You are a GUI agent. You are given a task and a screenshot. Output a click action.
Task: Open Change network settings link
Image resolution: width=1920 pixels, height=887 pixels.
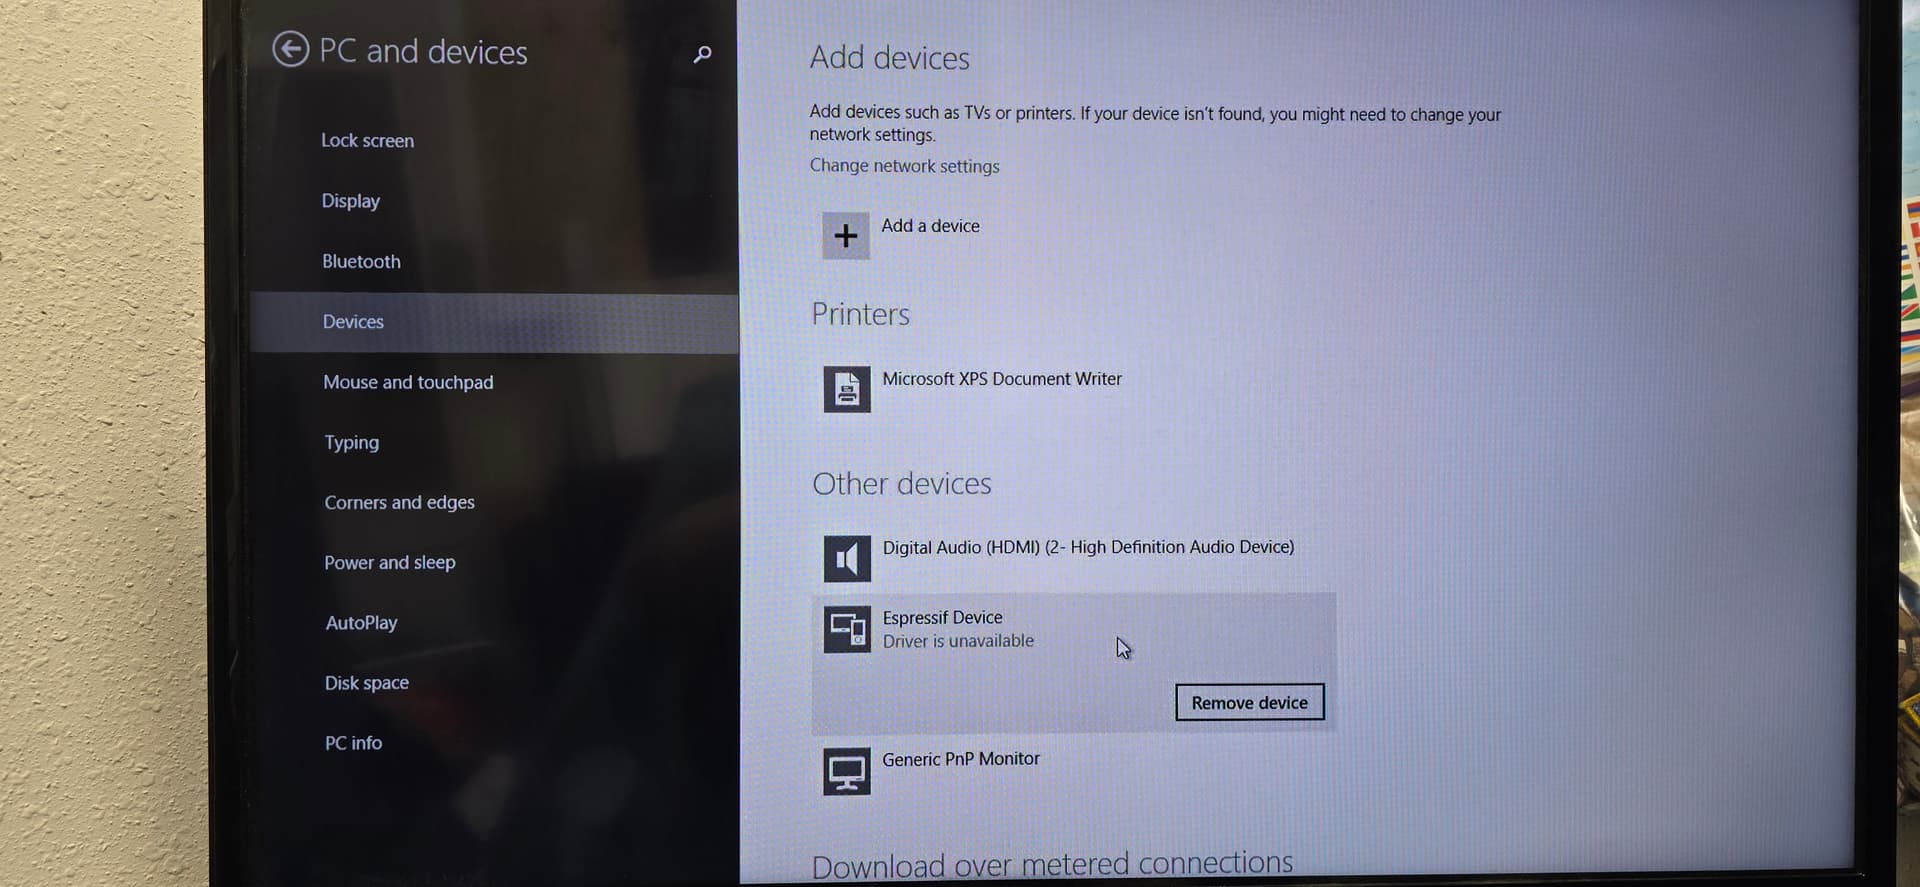(x=904, y=166)
